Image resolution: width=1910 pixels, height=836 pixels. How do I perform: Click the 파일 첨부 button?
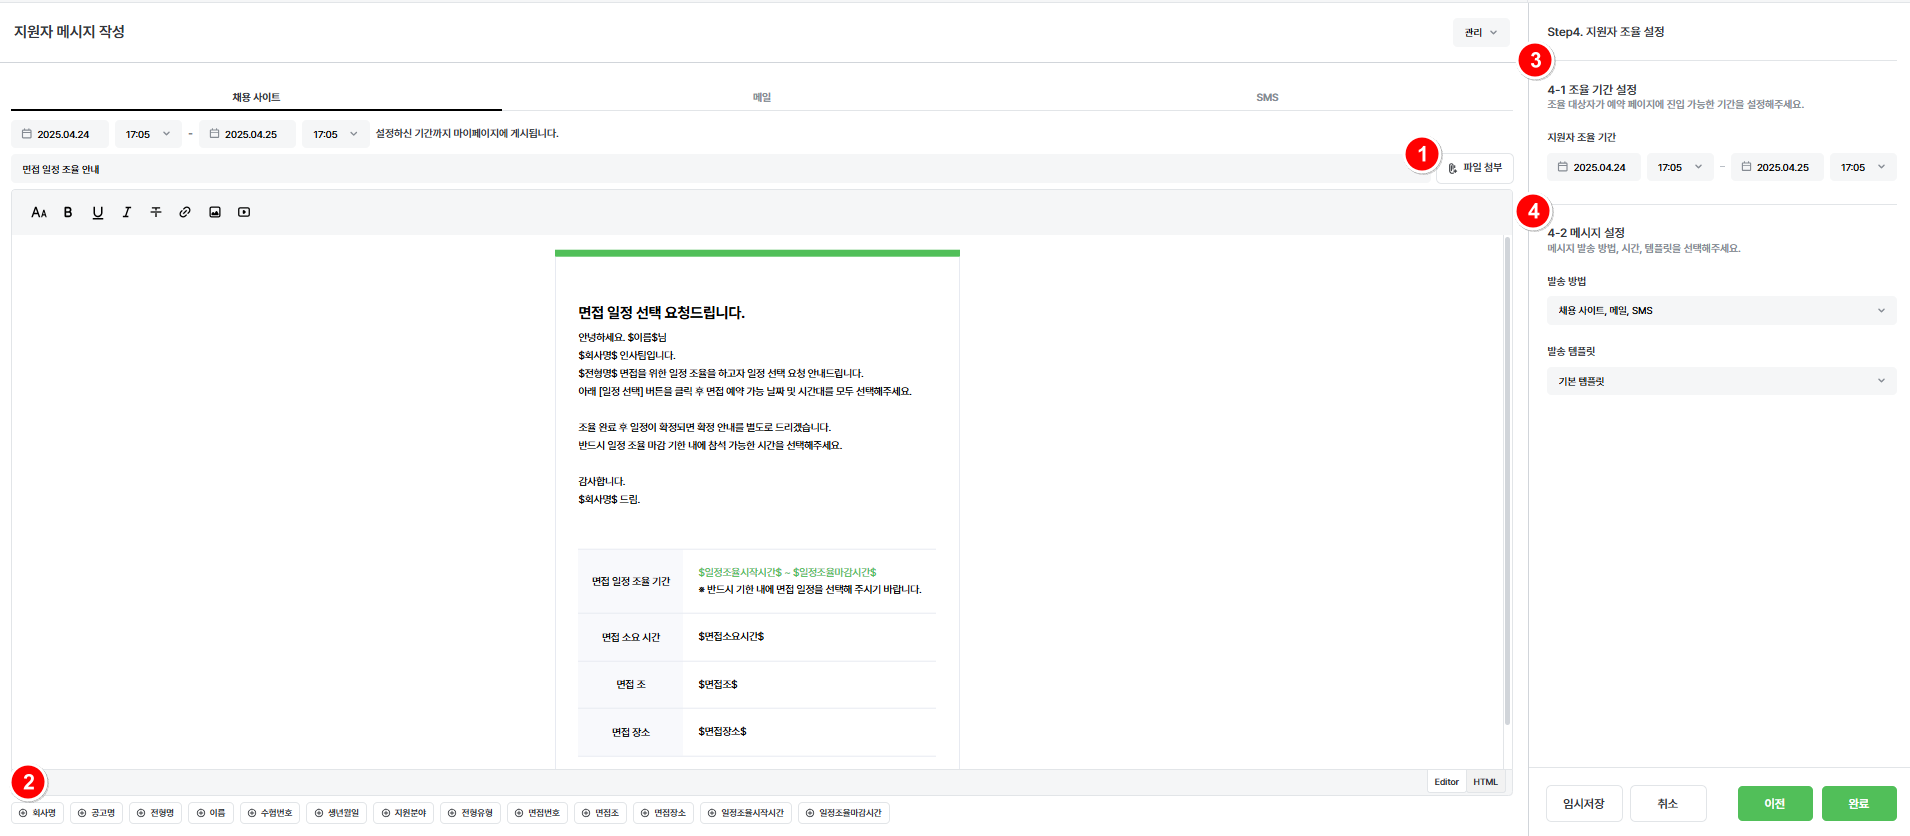pyautogui.click(x=1475, y=168)
